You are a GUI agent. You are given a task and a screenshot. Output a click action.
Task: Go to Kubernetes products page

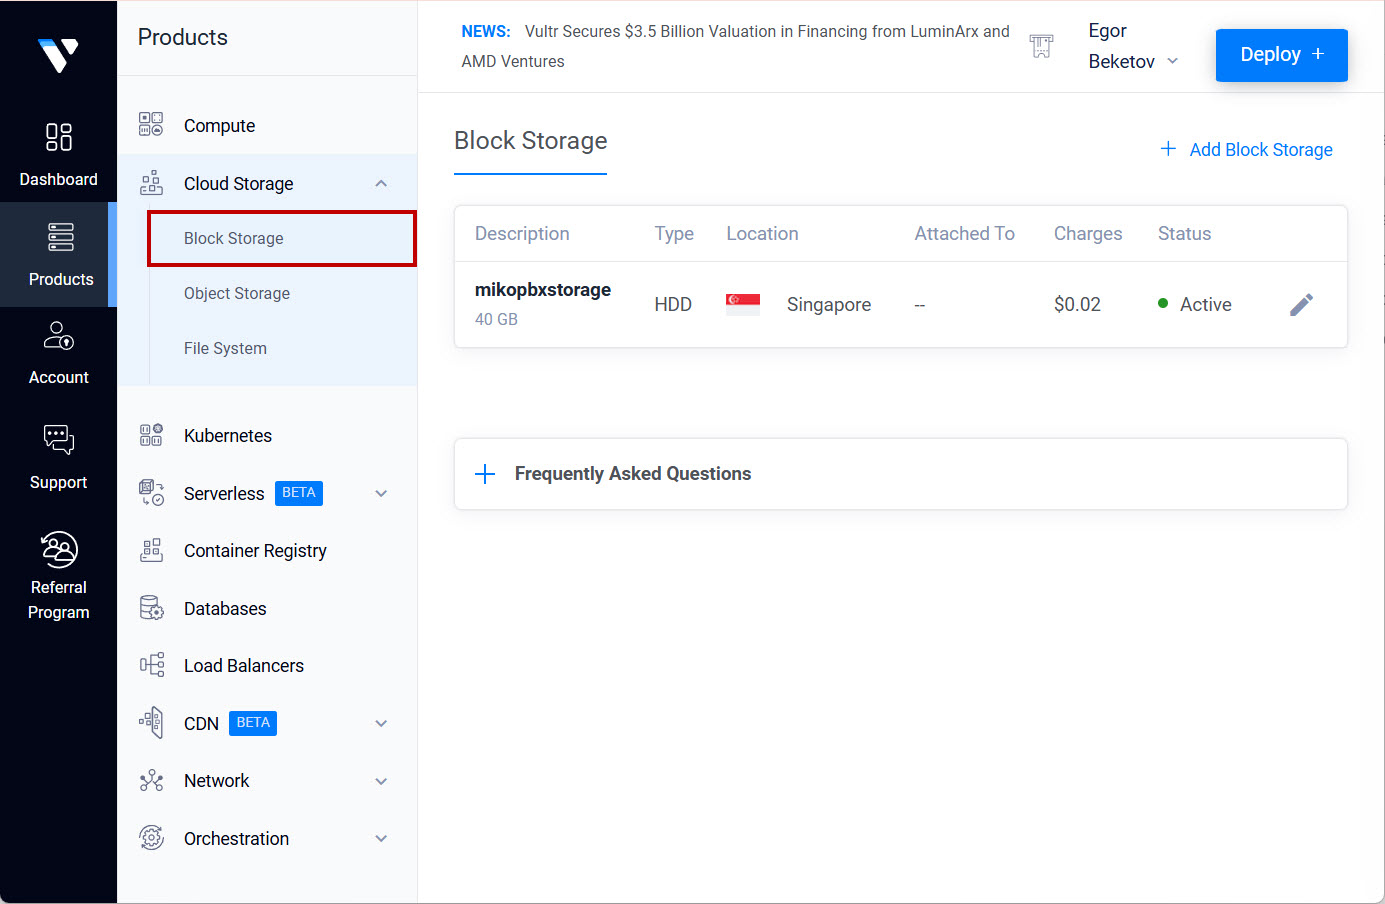coord(228,436)
